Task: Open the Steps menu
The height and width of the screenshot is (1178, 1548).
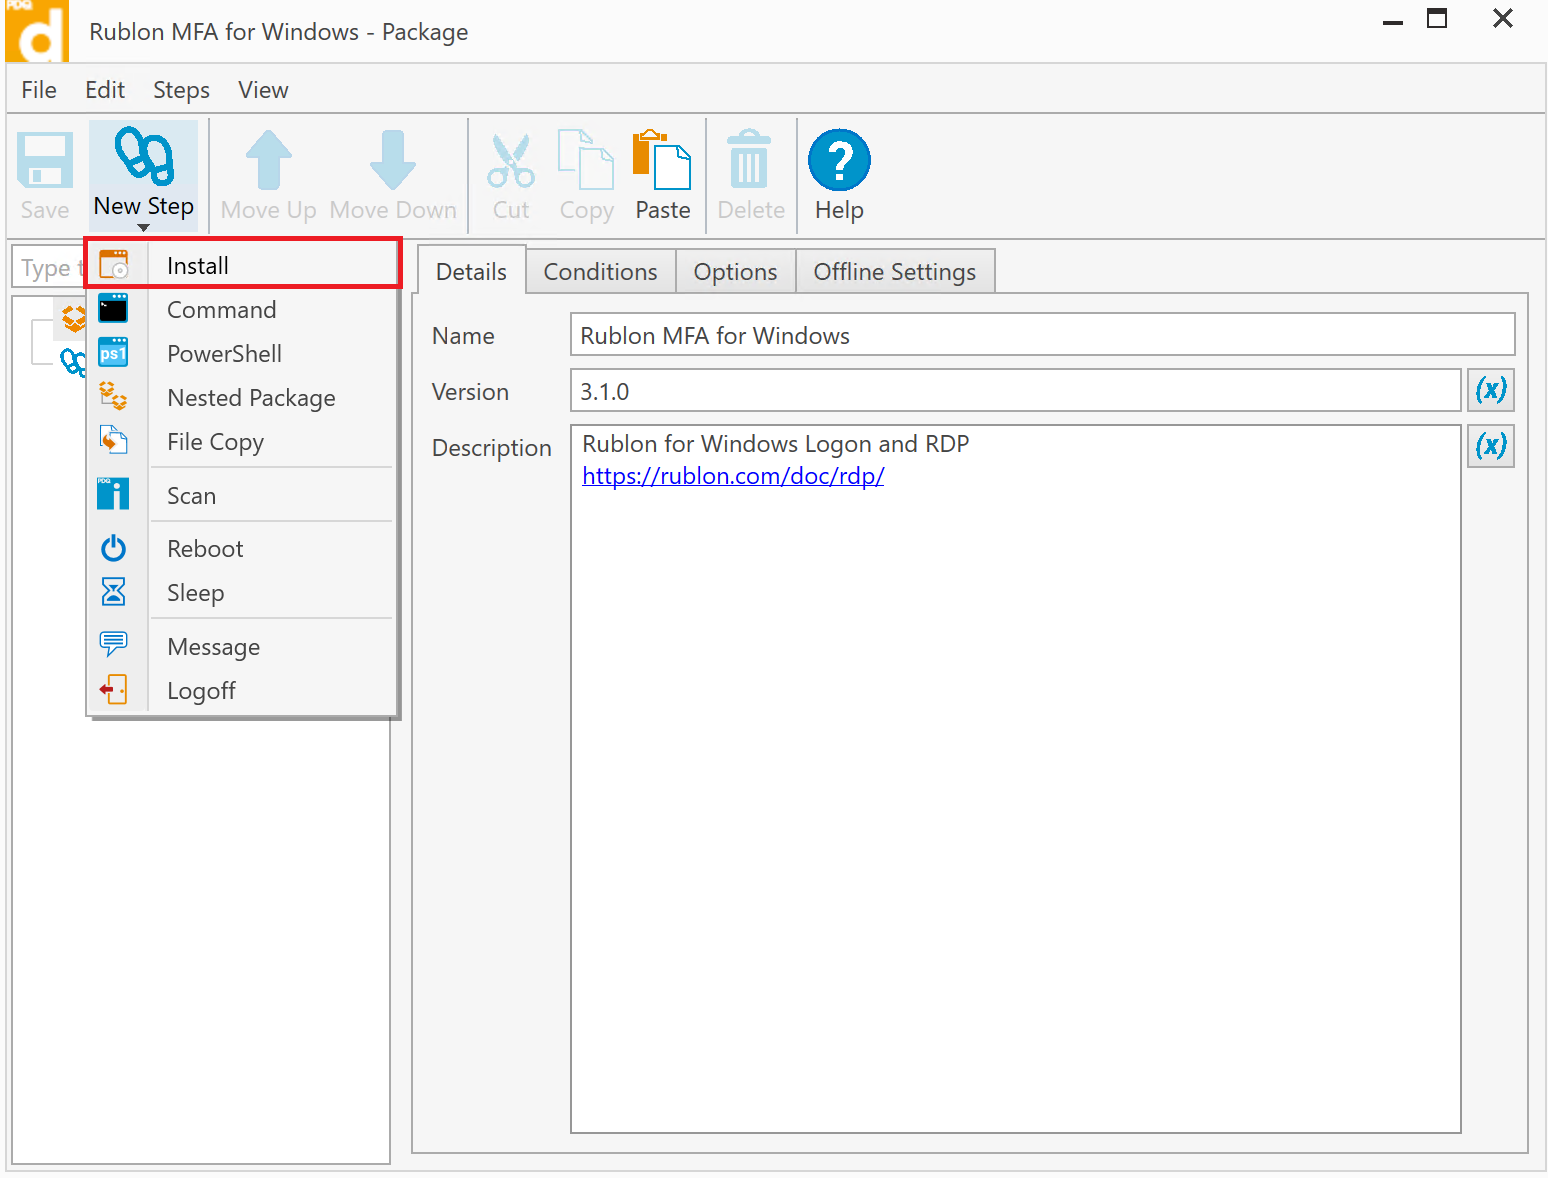Action: tap(181, 90)
